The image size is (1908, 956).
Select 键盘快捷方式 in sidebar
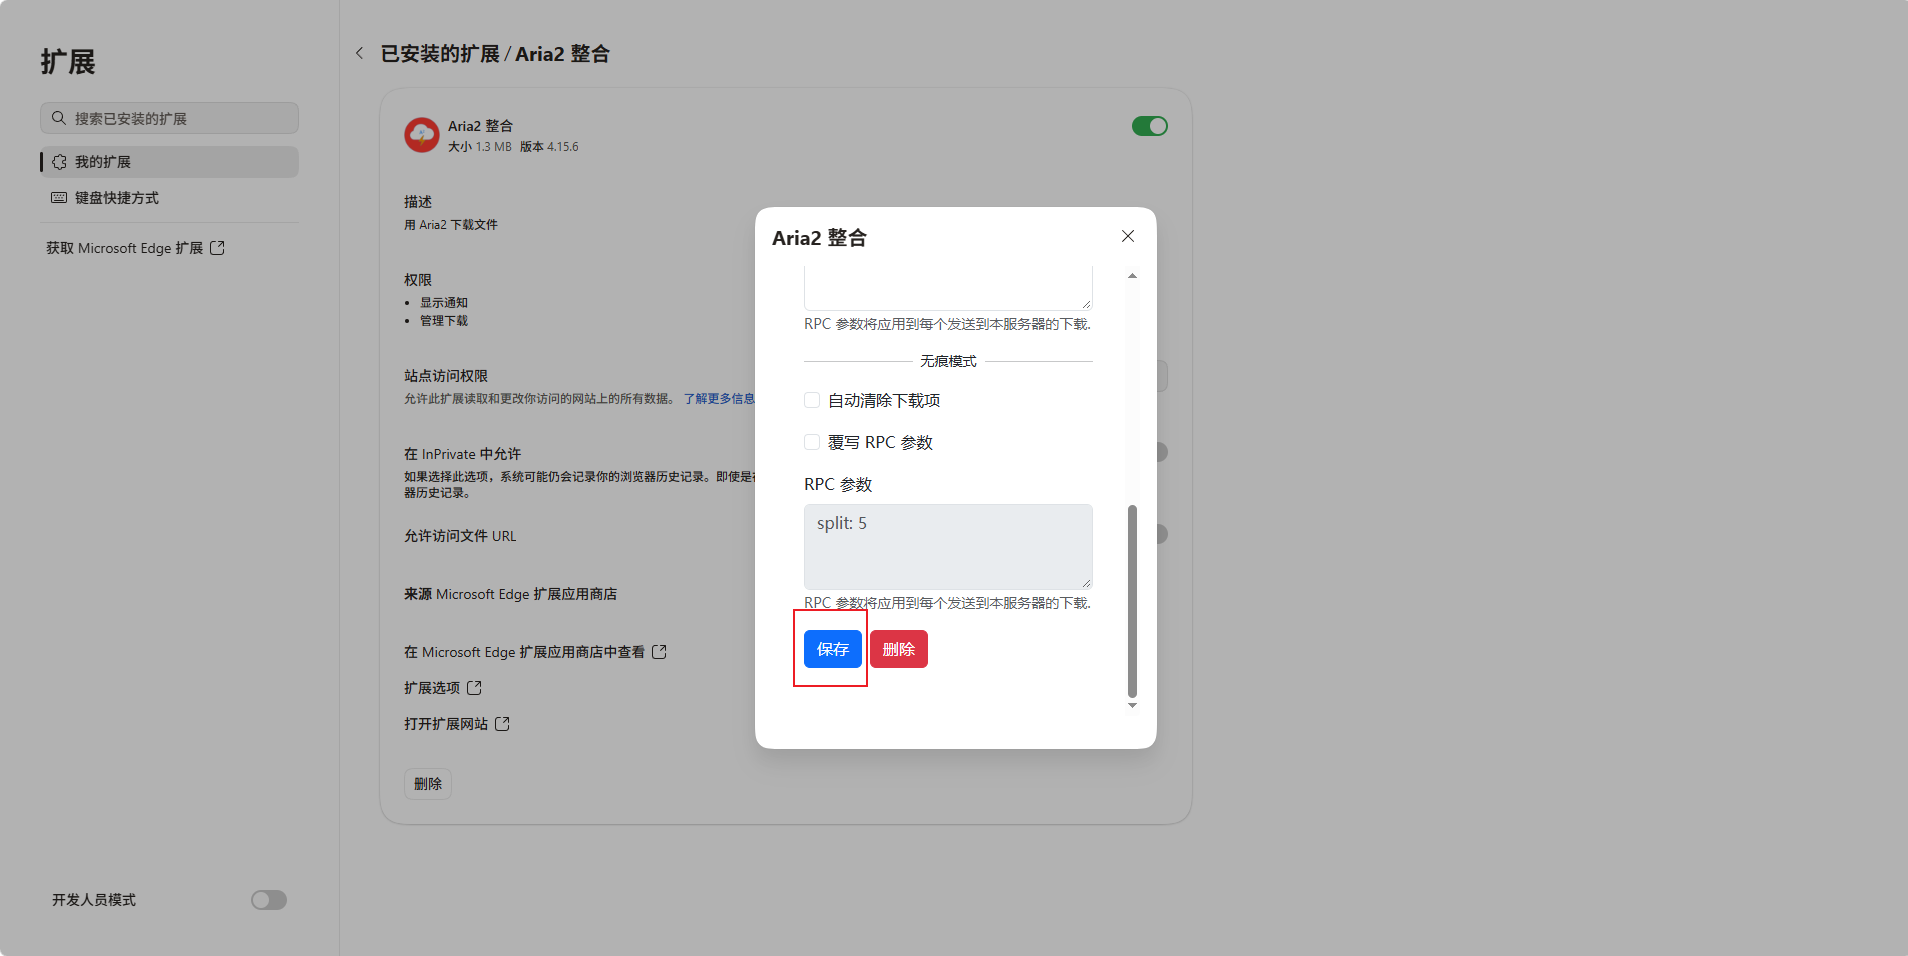[x=169, y=198]
